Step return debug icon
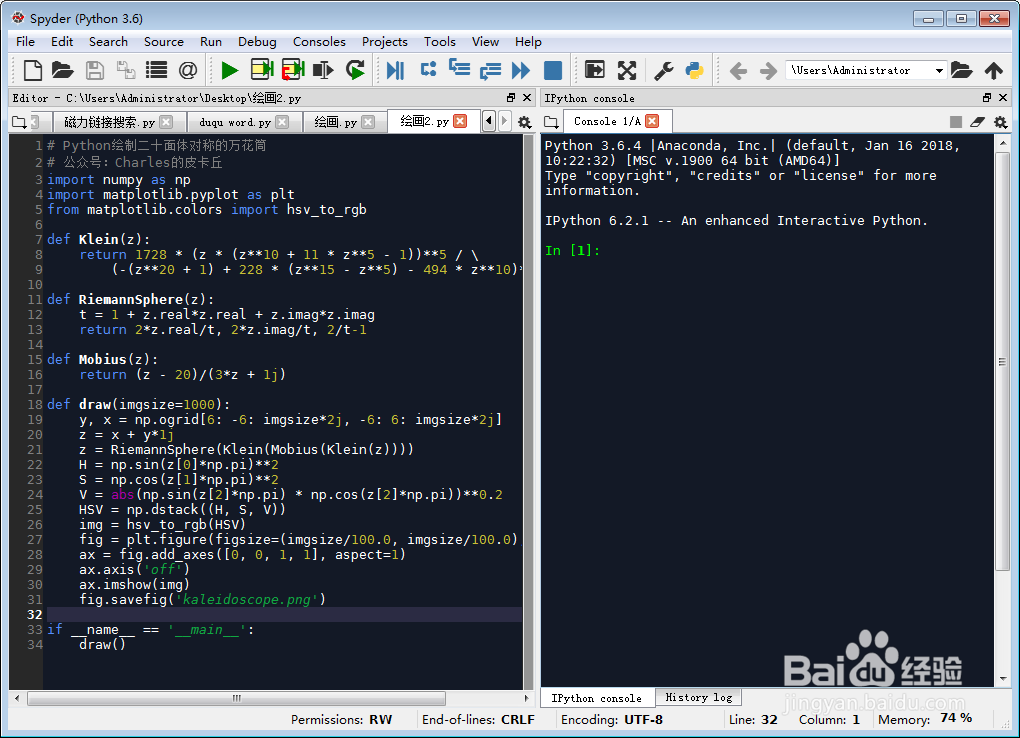Screen dimensions: 1020x738 (x=490, y=70)
